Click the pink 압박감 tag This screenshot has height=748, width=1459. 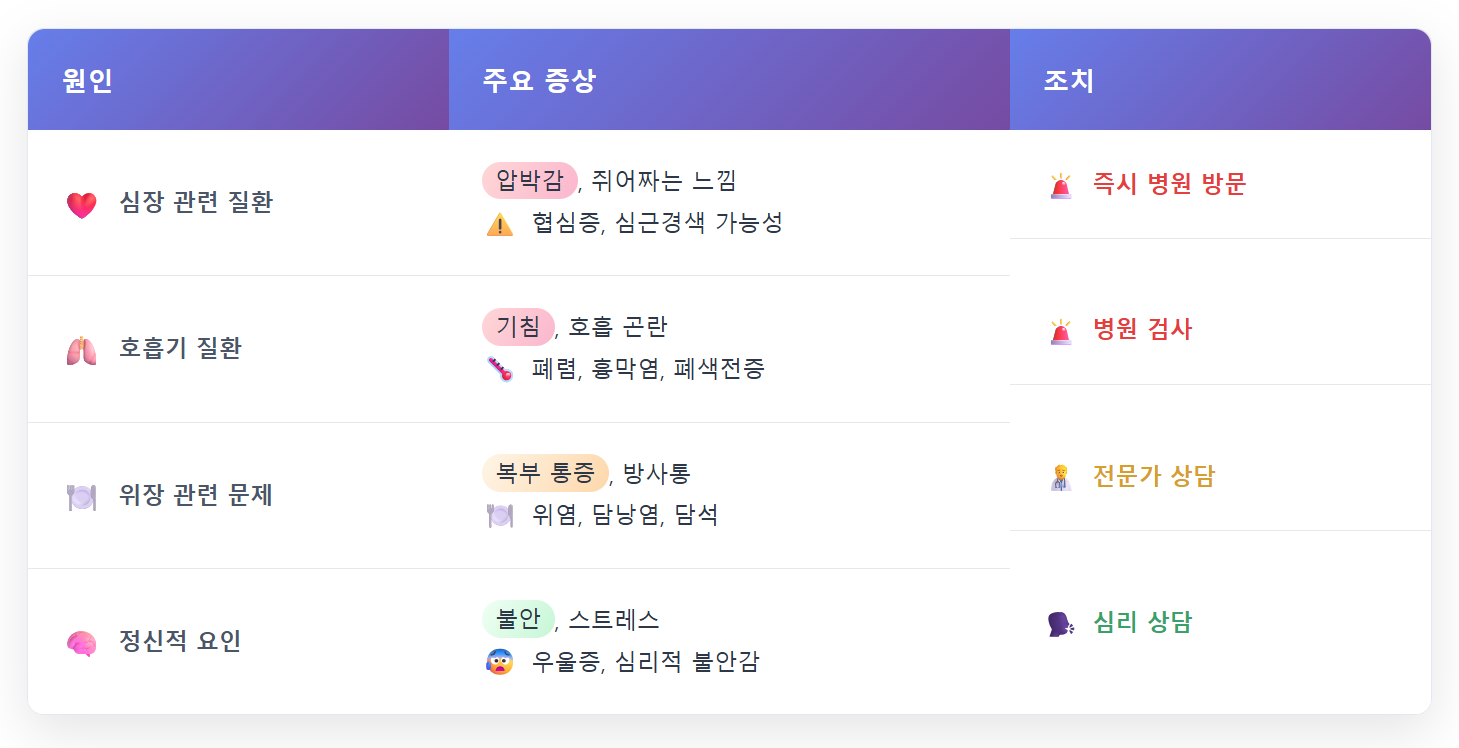point(530,181)
